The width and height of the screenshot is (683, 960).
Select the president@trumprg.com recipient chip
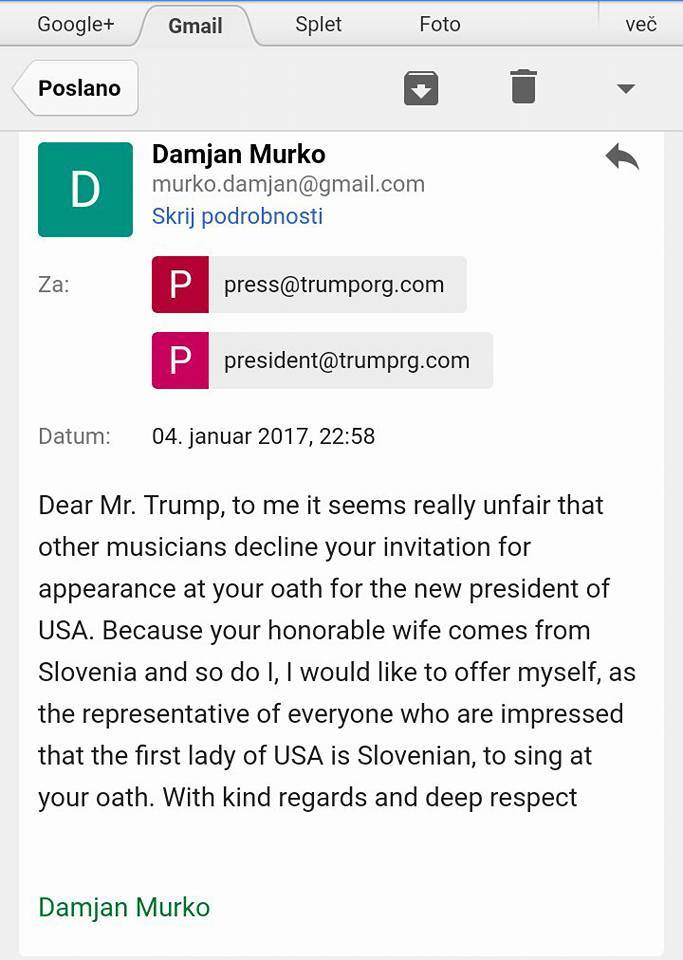click(347, 360)
